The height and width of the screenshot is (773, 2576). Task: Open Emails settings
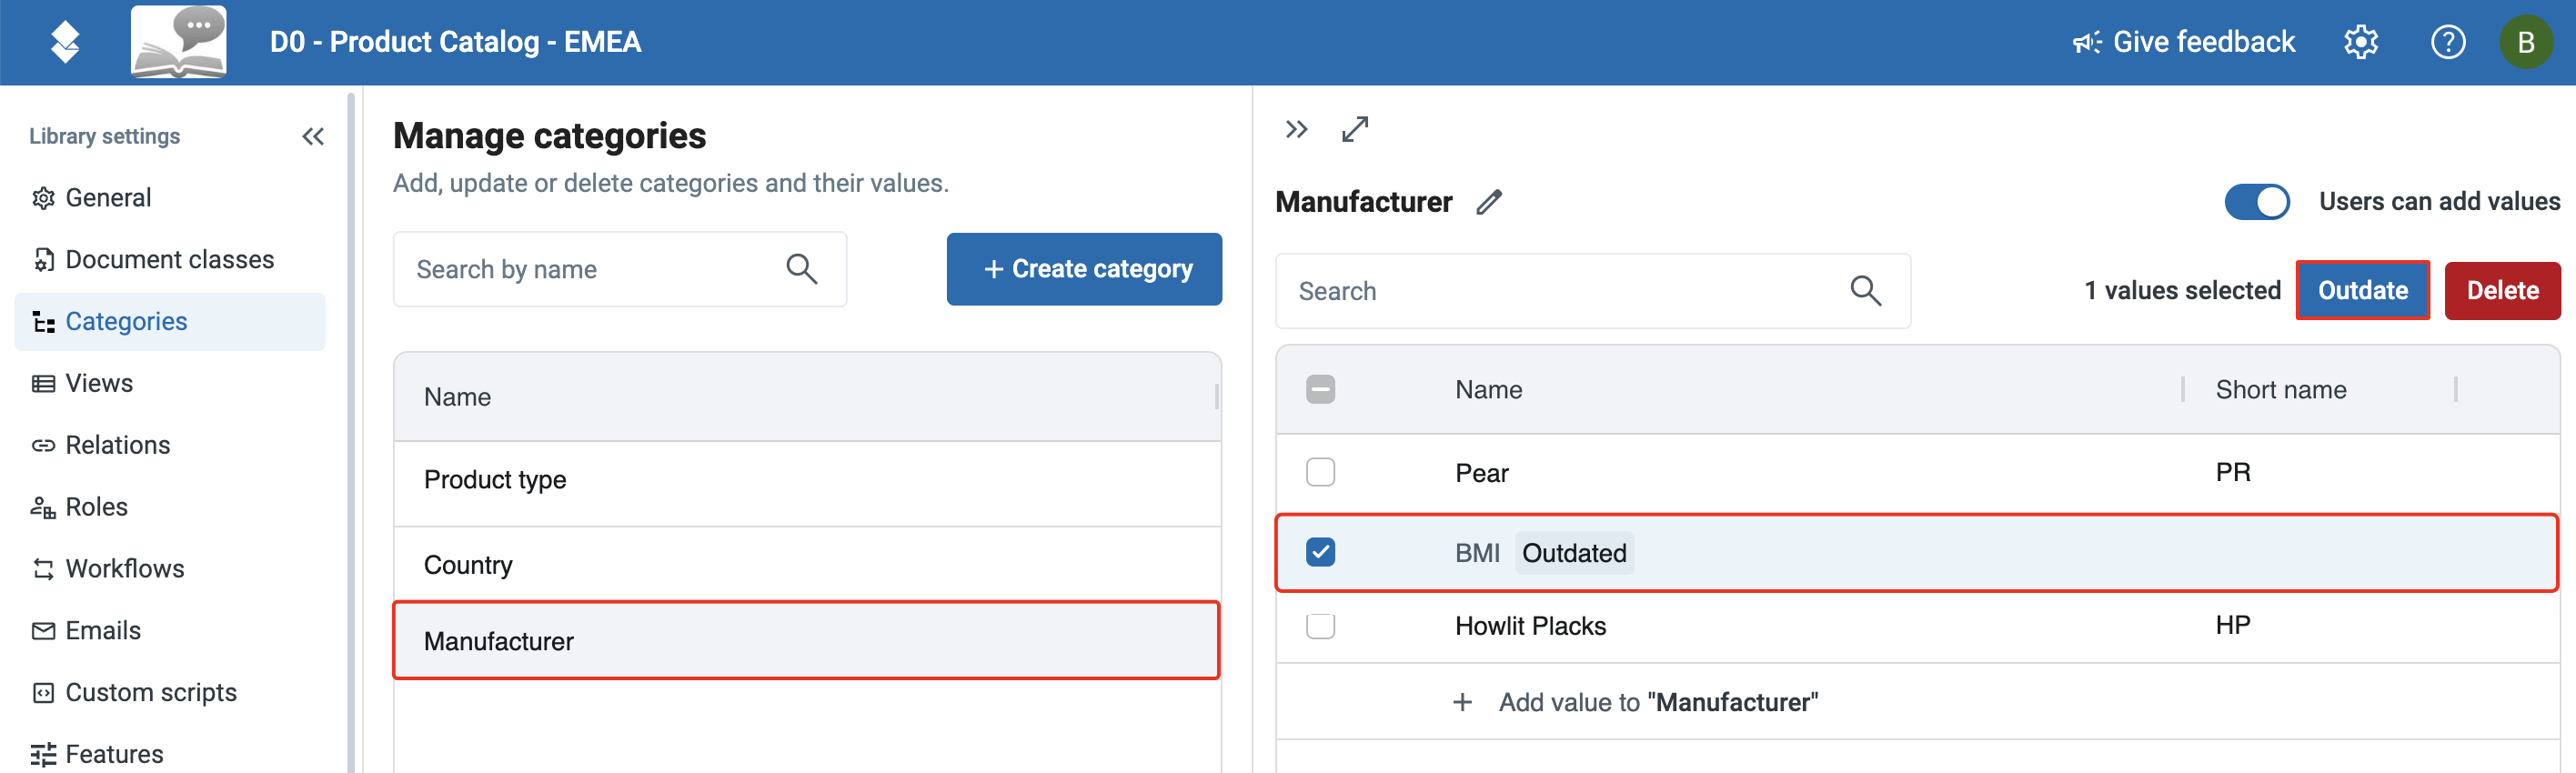coord(170,631)
